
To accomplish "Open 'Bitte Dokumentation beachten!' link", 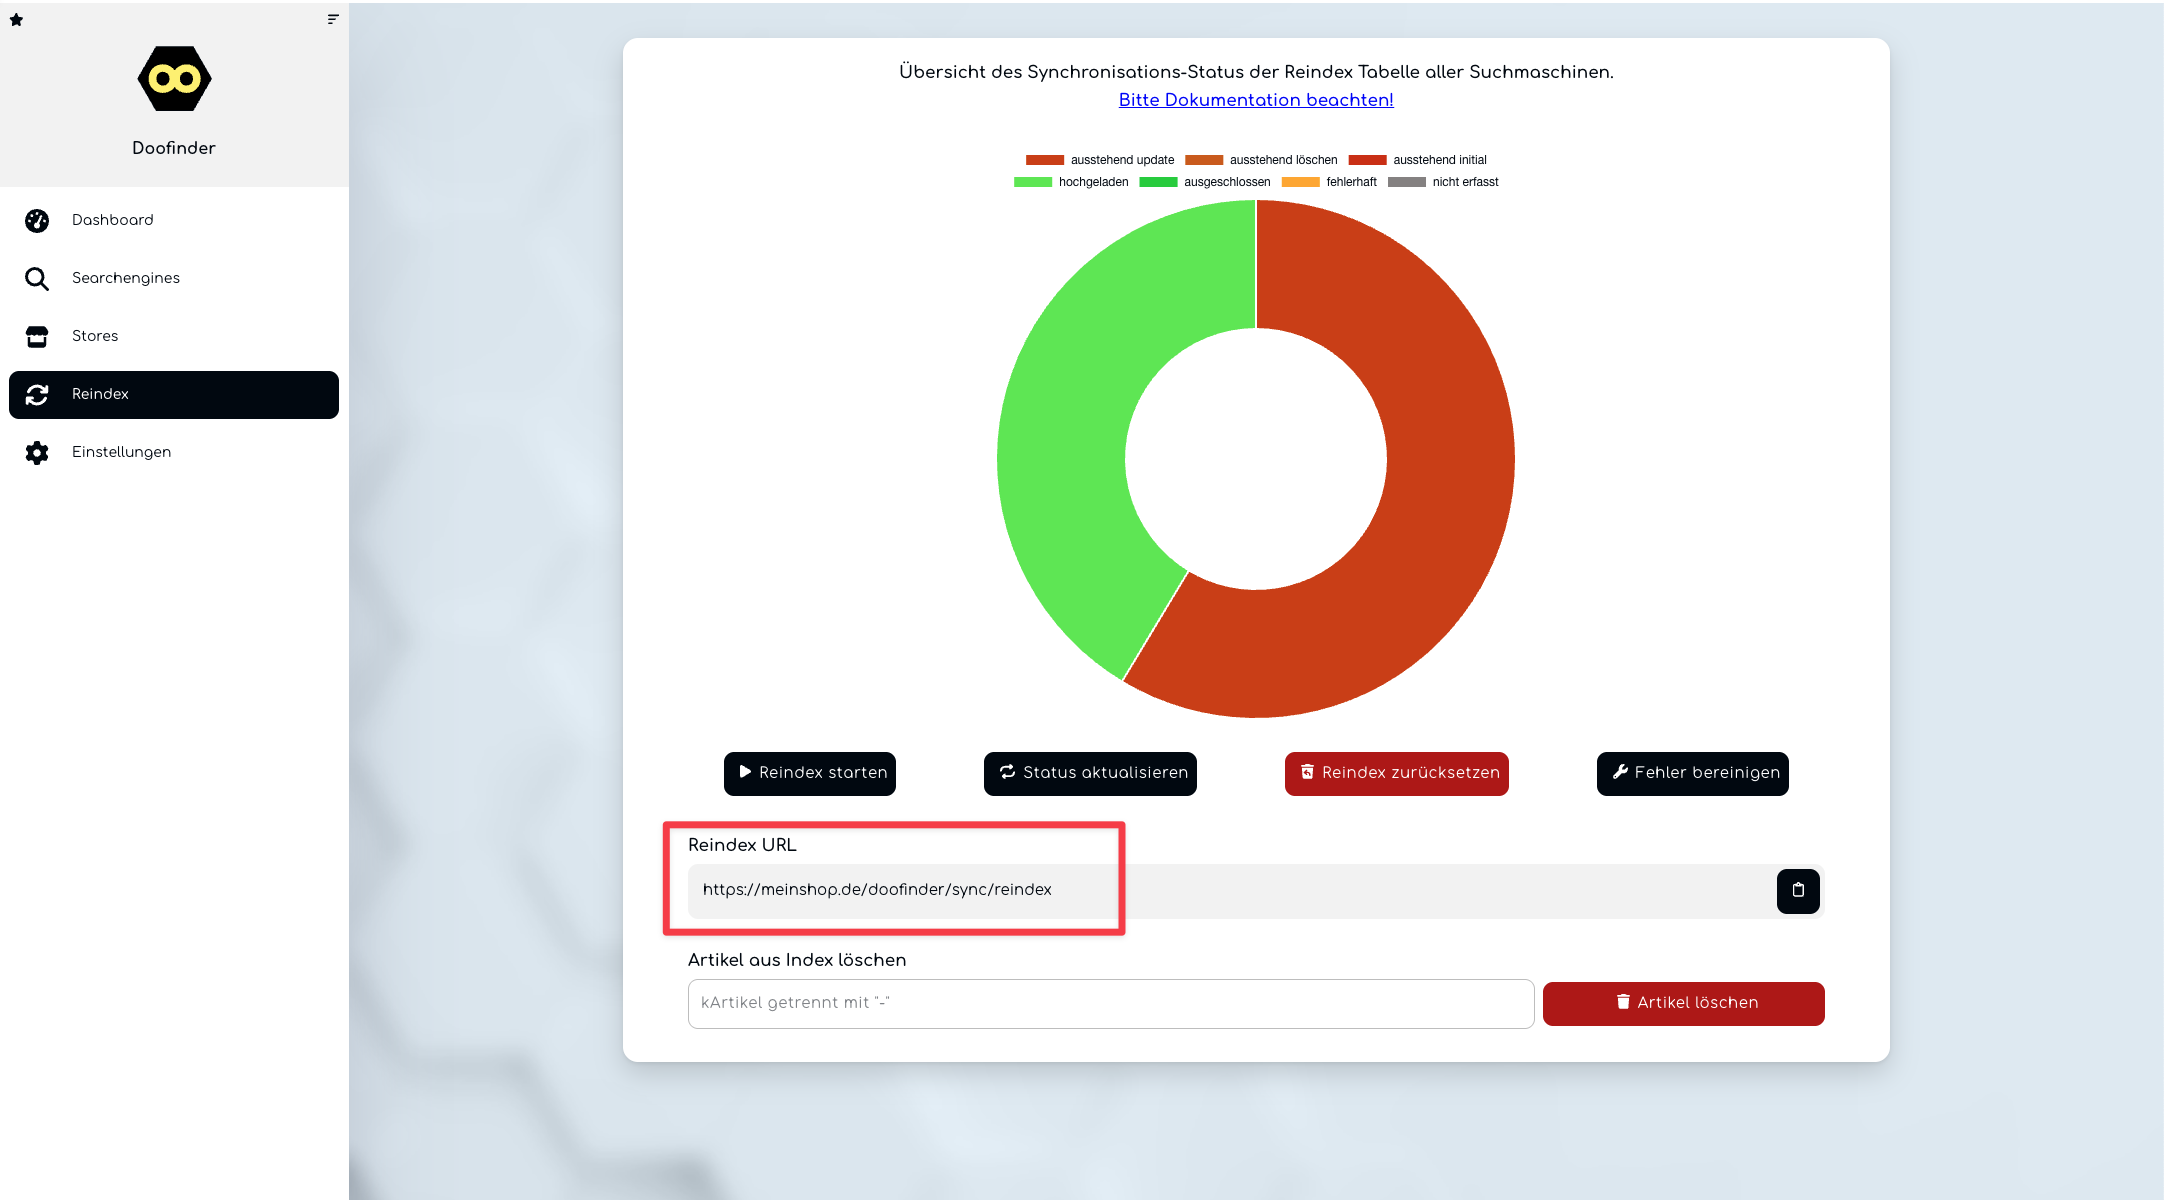I will [x=1255, y=100].
